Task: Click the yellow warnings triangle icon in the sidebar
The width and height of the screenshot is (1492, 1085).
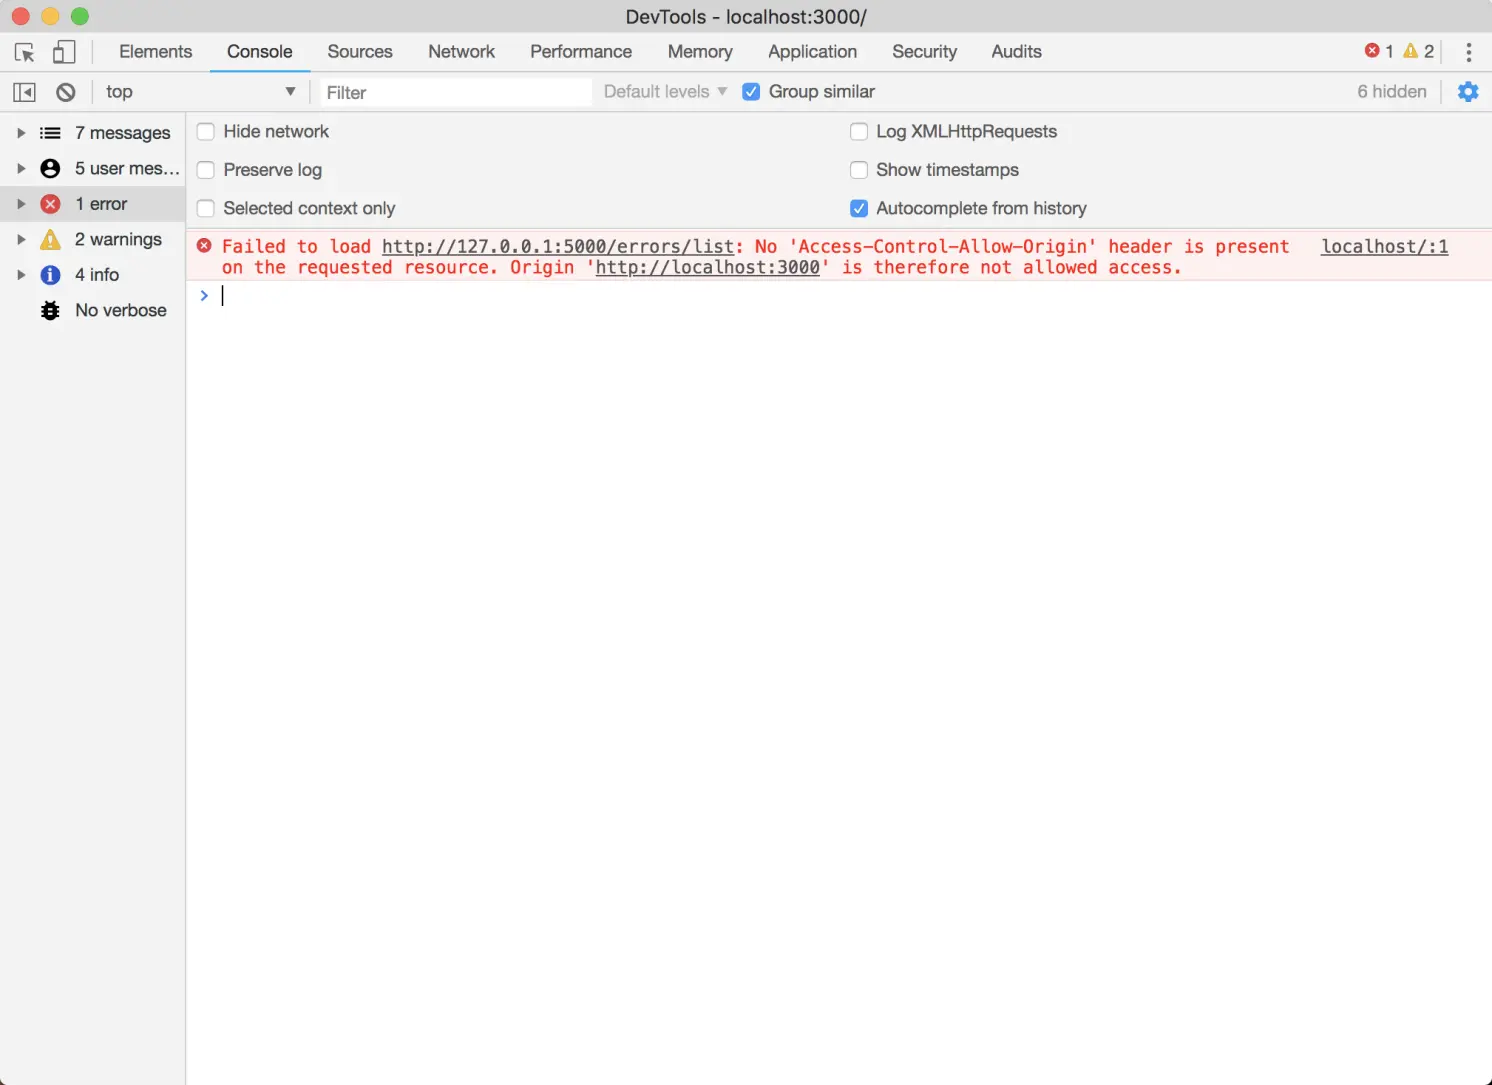Action: [50, 239]
